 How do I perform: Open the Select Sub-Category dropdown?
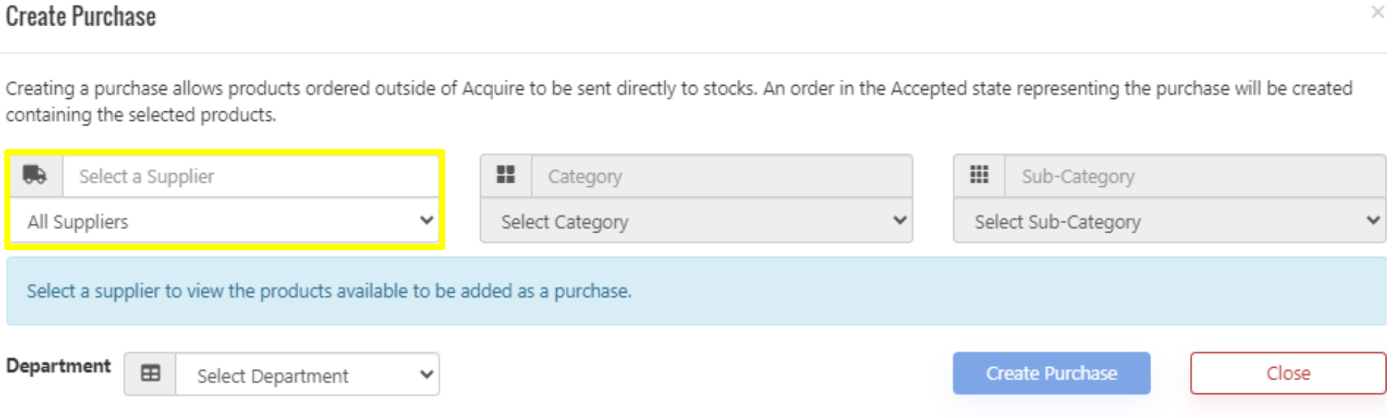(1170, 221)
